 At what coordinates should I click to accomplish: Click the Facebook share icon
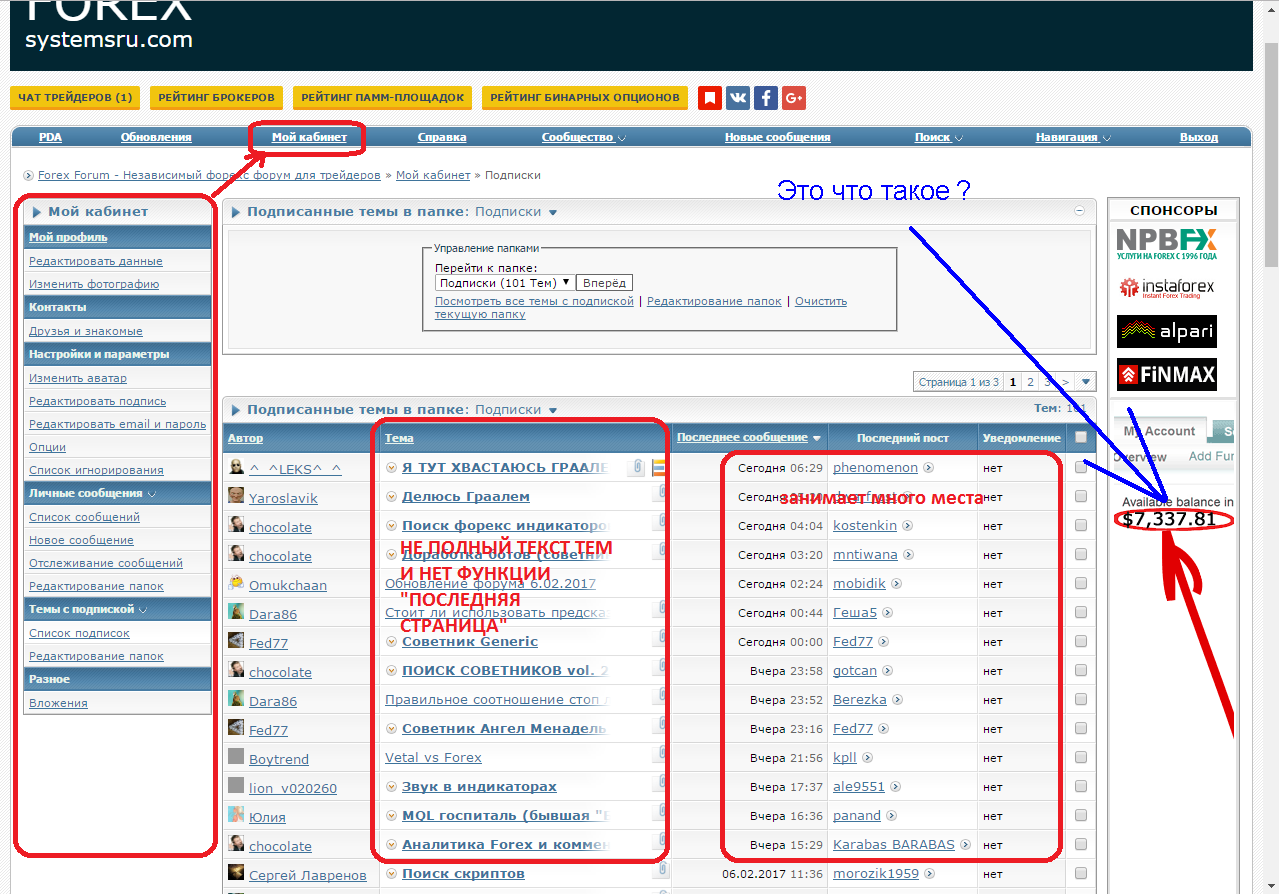[x=766, y=98]
